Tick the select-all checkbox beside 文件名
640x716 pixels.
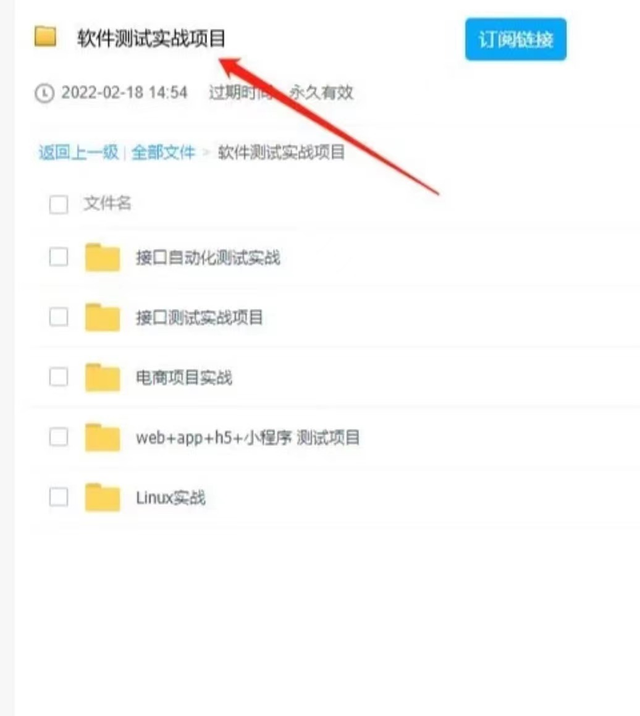59,204
